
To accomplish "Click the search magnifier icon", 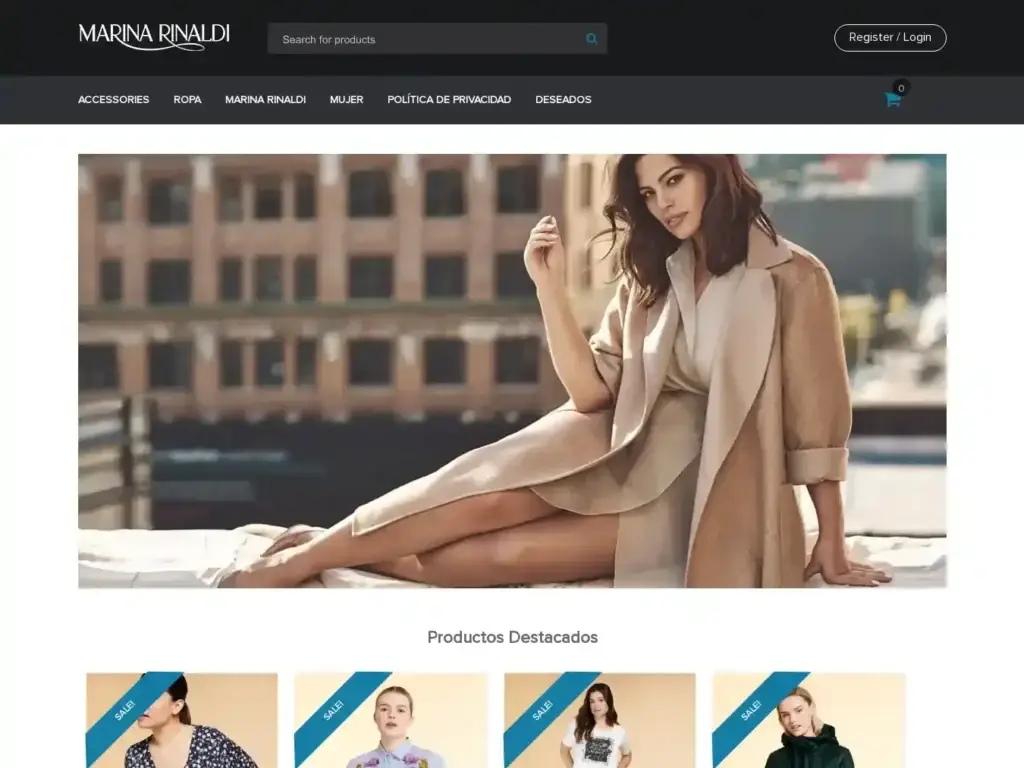I will 592,39.
